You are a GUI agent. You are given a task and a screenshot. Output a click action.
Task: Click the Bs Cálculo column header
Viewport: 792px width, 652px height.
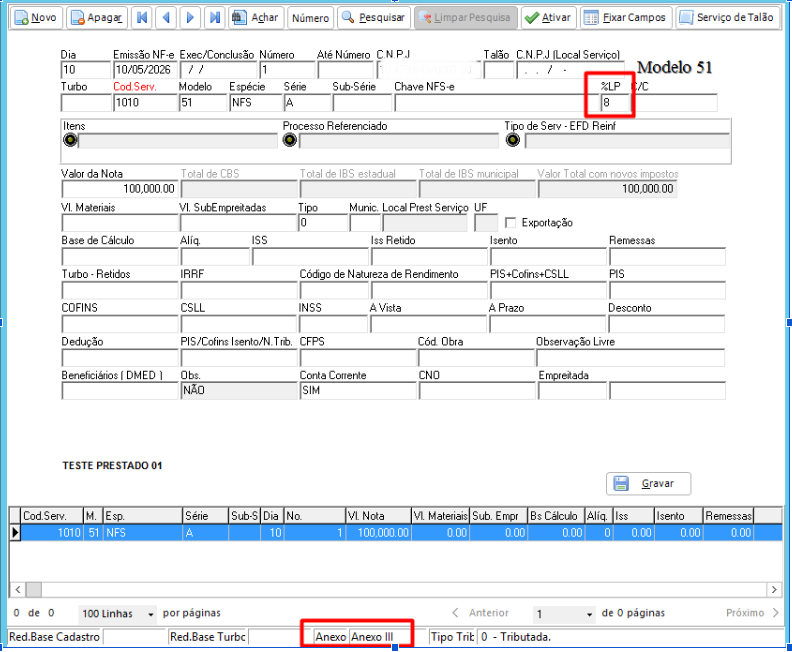click(x=556, y=516)
